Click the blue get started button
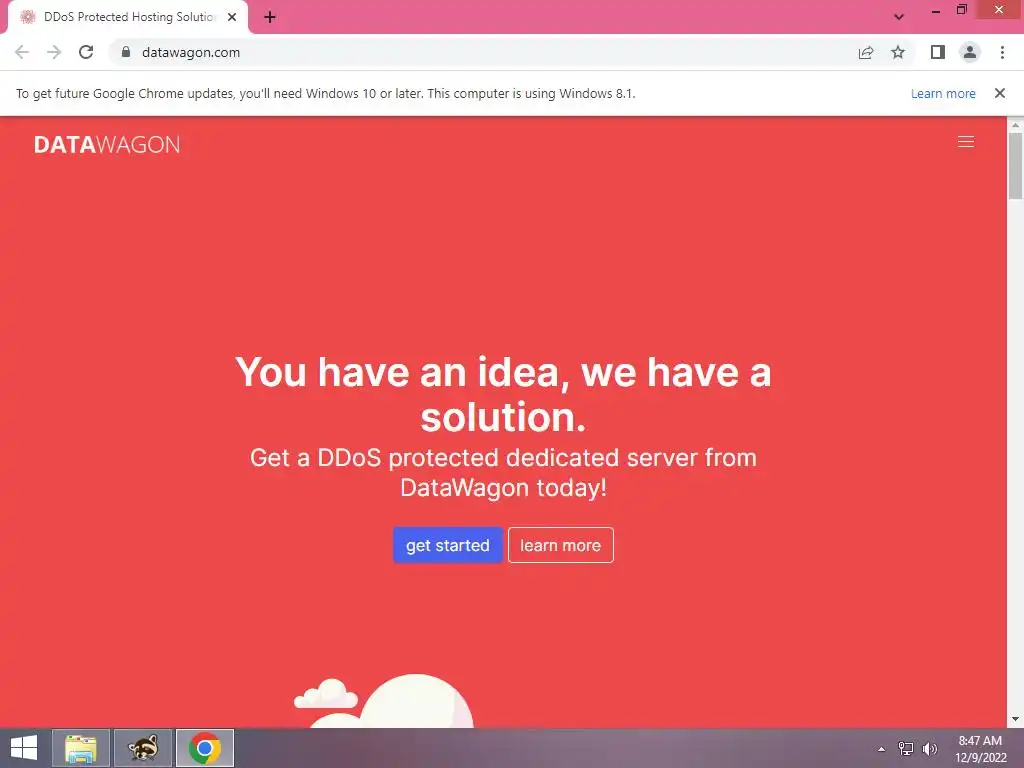Viewport: 1024px width, 768px height. pos(447,545)
